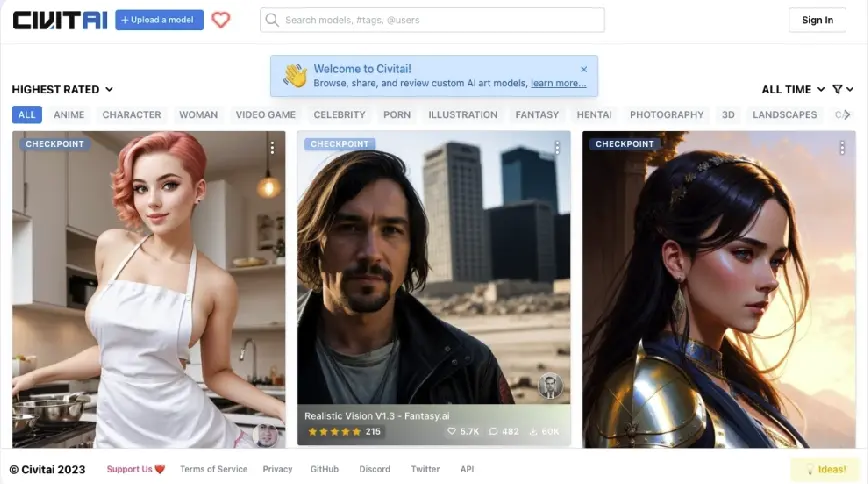Screen dimensions: 868x484
Task: Click the Sign In button
Action: (817, 20)
